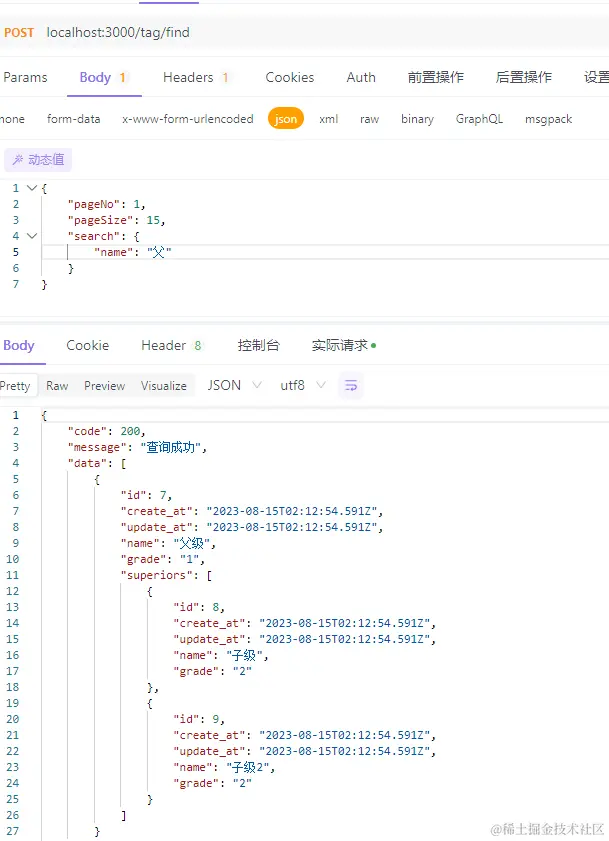Image resolution: width=609 pixels, height=841 pixels.
Task: Select the form-data body type
Action: tap(74, 119)
